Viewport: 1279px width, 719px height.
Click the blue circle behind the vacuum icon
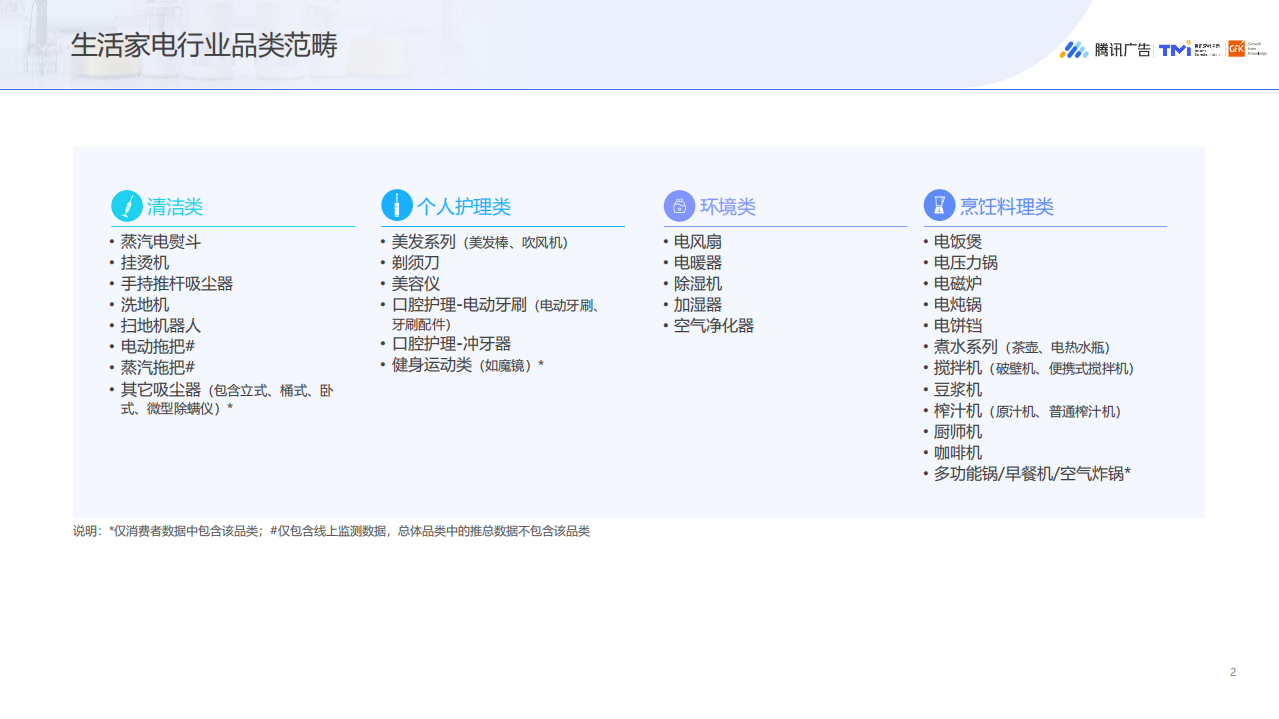click(125, 205)
